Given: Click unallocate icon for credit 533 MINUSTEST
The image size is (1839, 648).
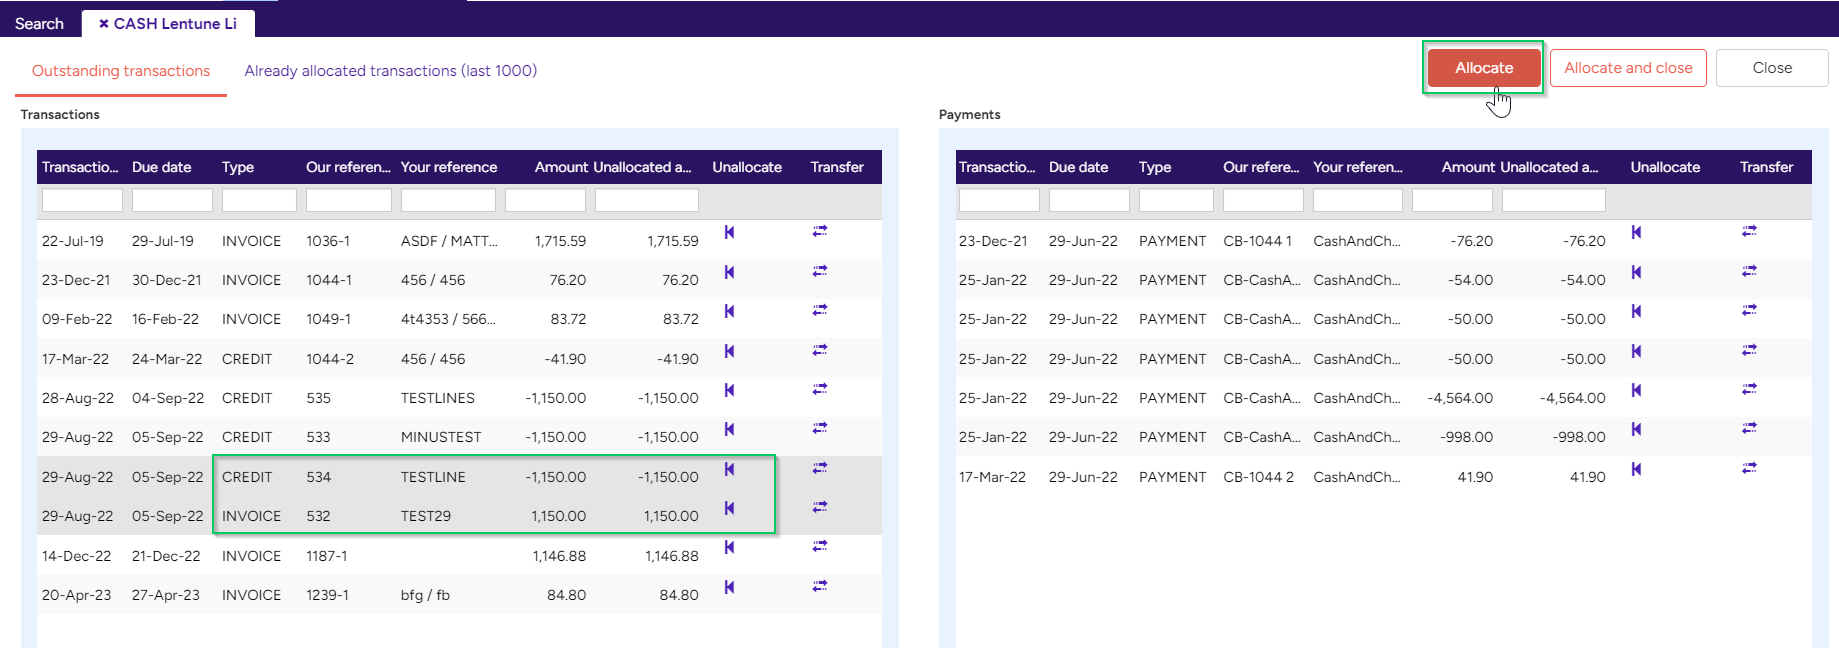Looking at the screenshot, I should (729, 429).
